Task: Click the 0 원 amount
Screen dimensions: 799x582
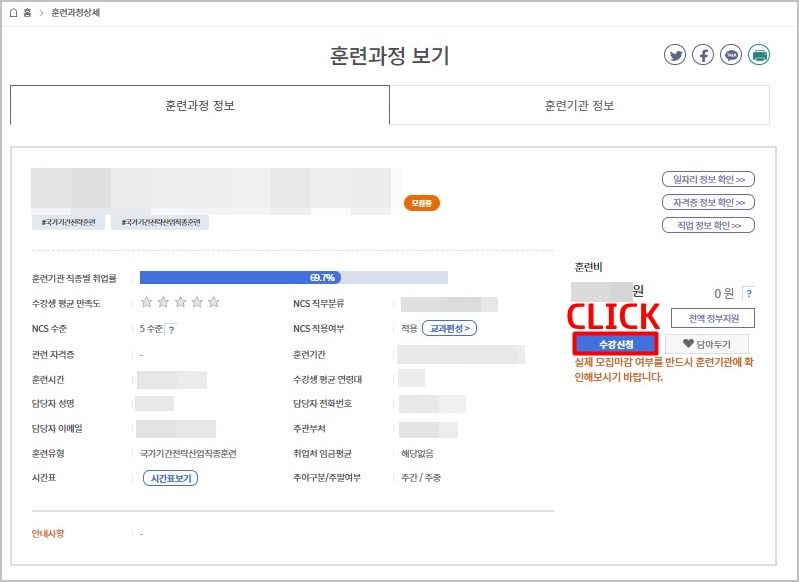Action: [724, 293]
